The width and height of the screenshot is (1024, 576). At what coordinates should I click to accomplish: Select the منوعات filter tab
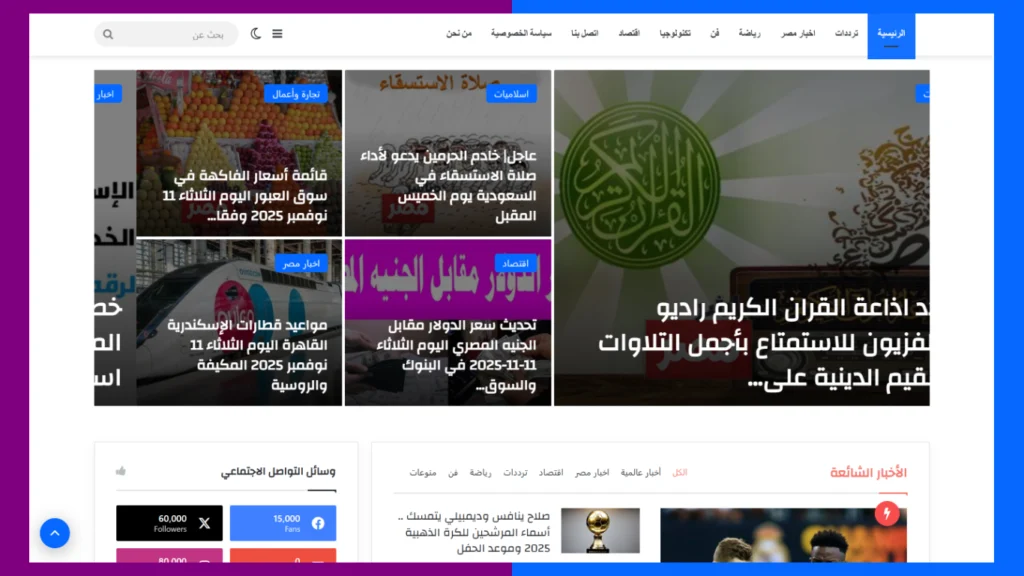pos(423,472)
